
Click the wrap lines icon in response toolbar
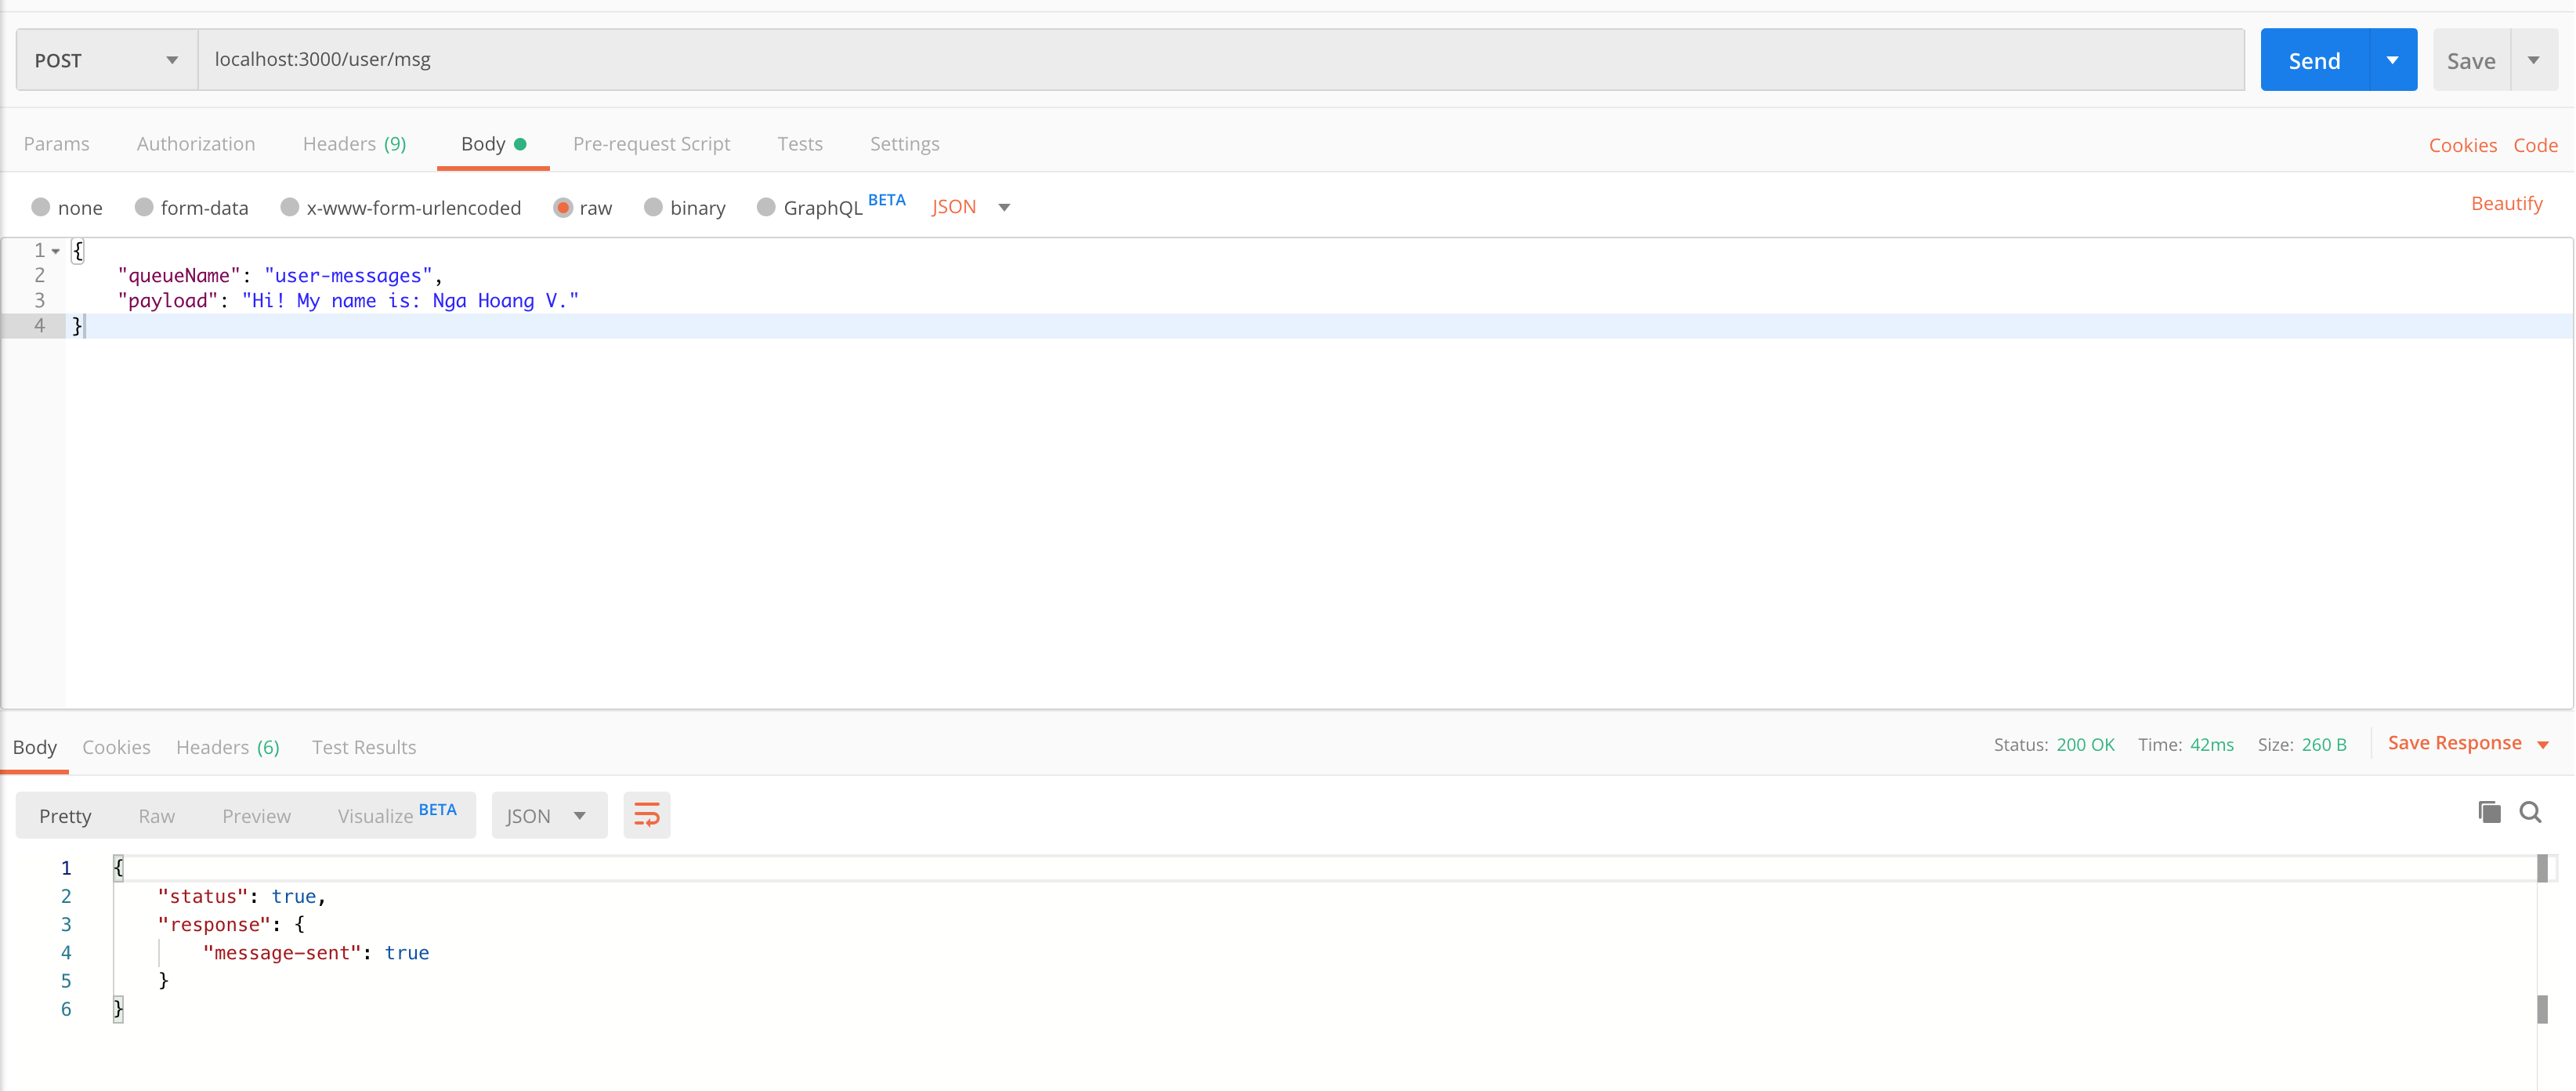point(646,815)
